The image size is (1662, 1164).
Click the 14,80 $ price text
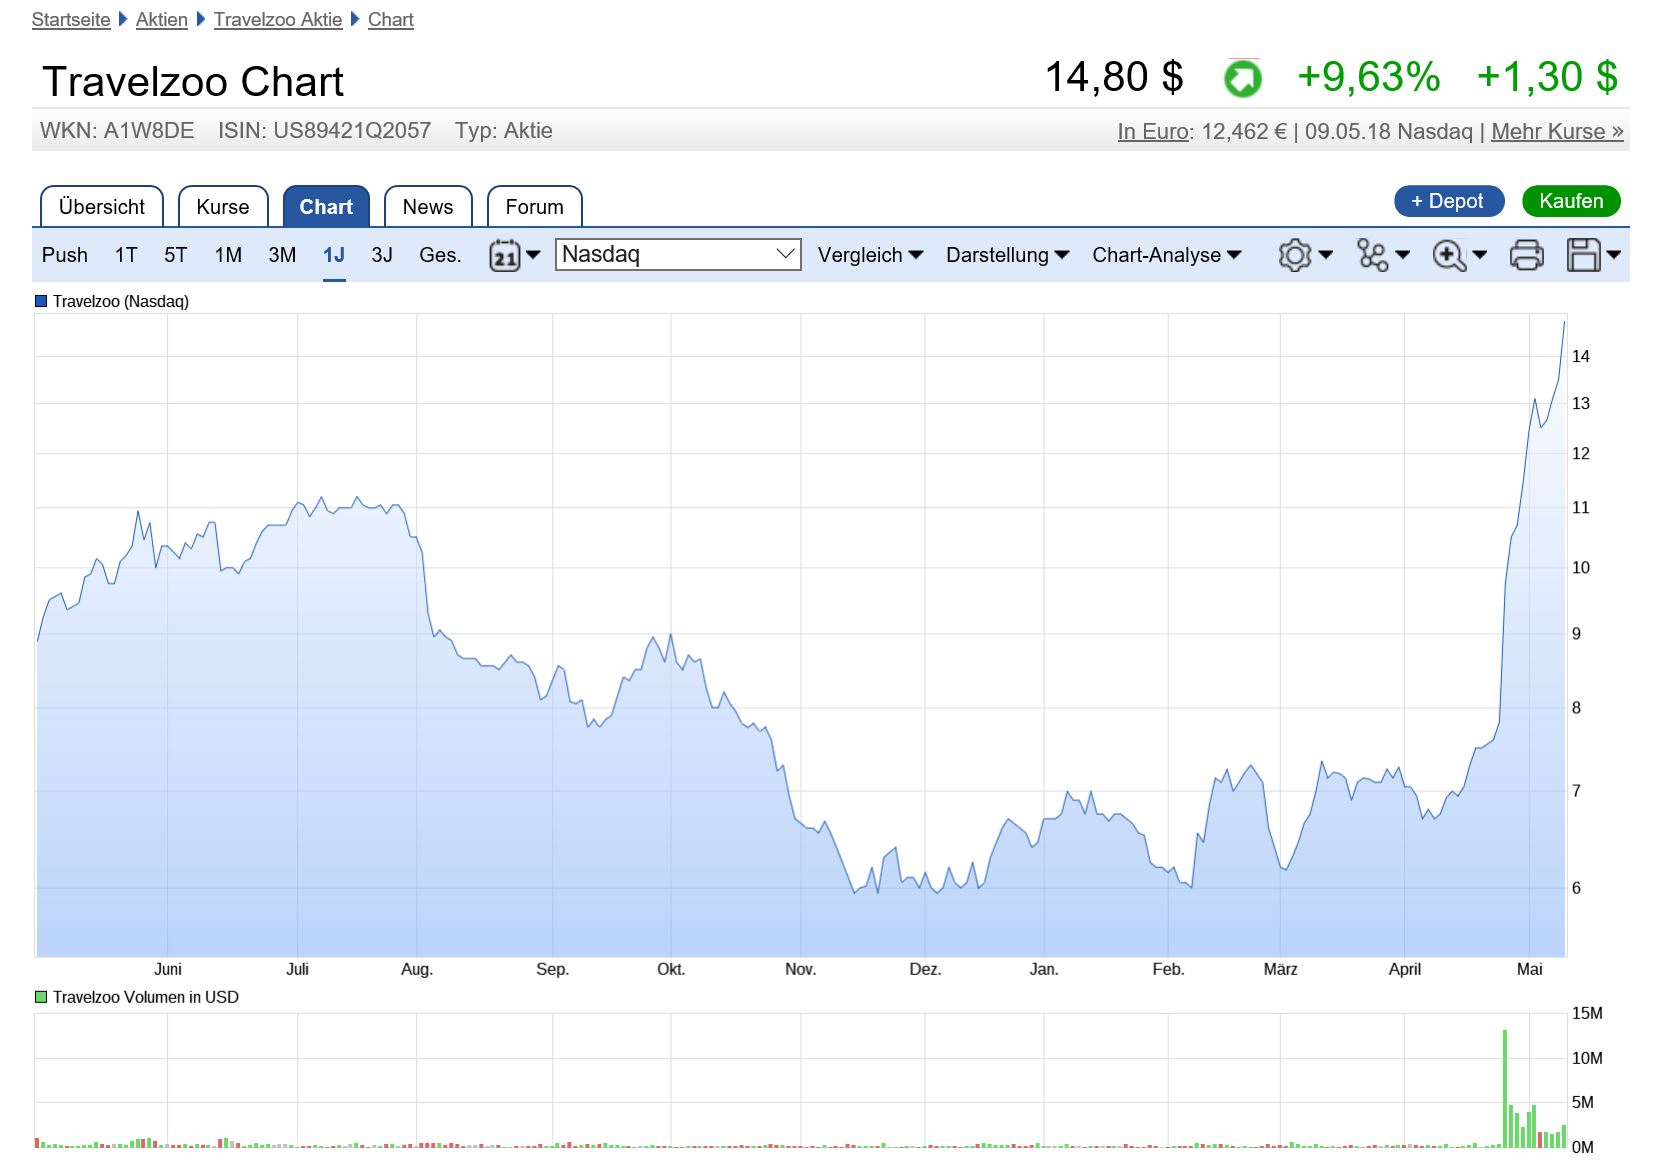tap(1114, 77)
